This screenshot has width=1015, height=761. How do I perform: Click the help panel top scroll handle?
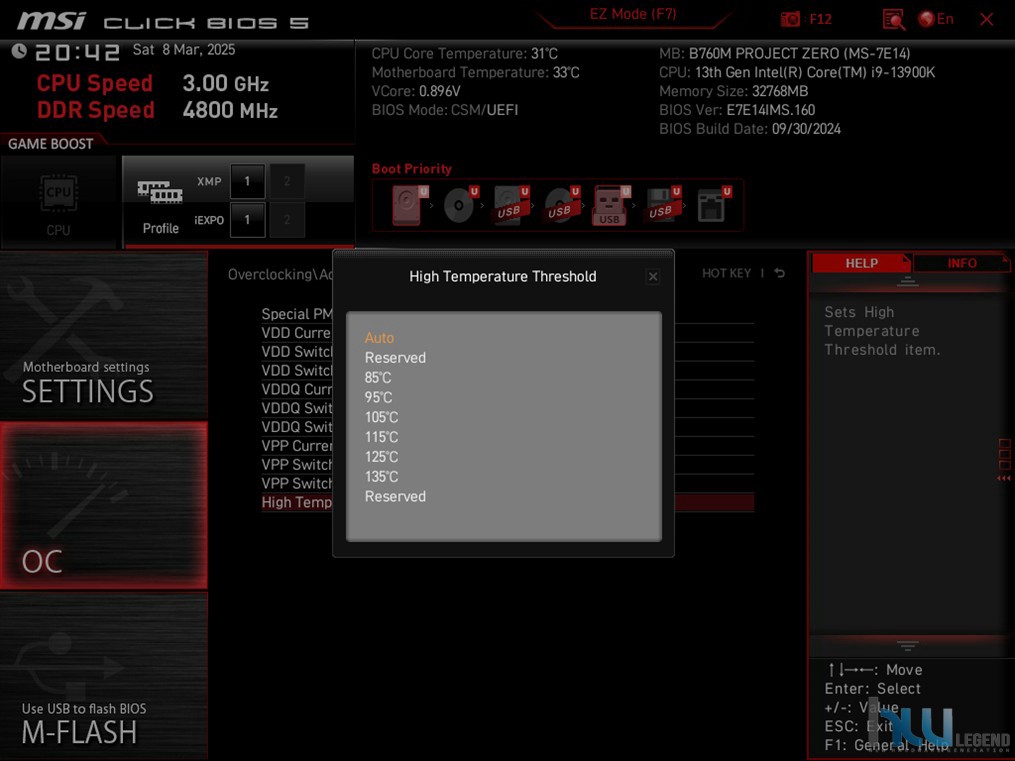908,281
